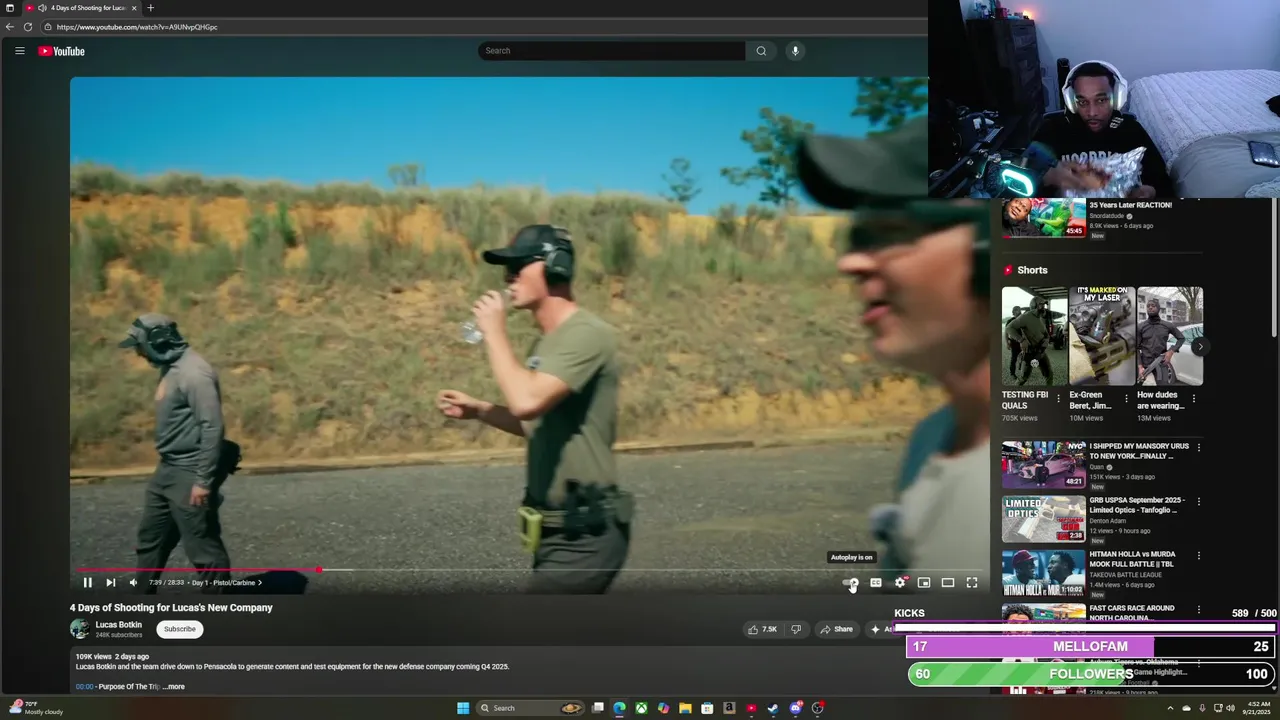Viewport: 1280px width, 720px height.
Task: Toggle the Autoplay switch off
Action: pos(850,583)
